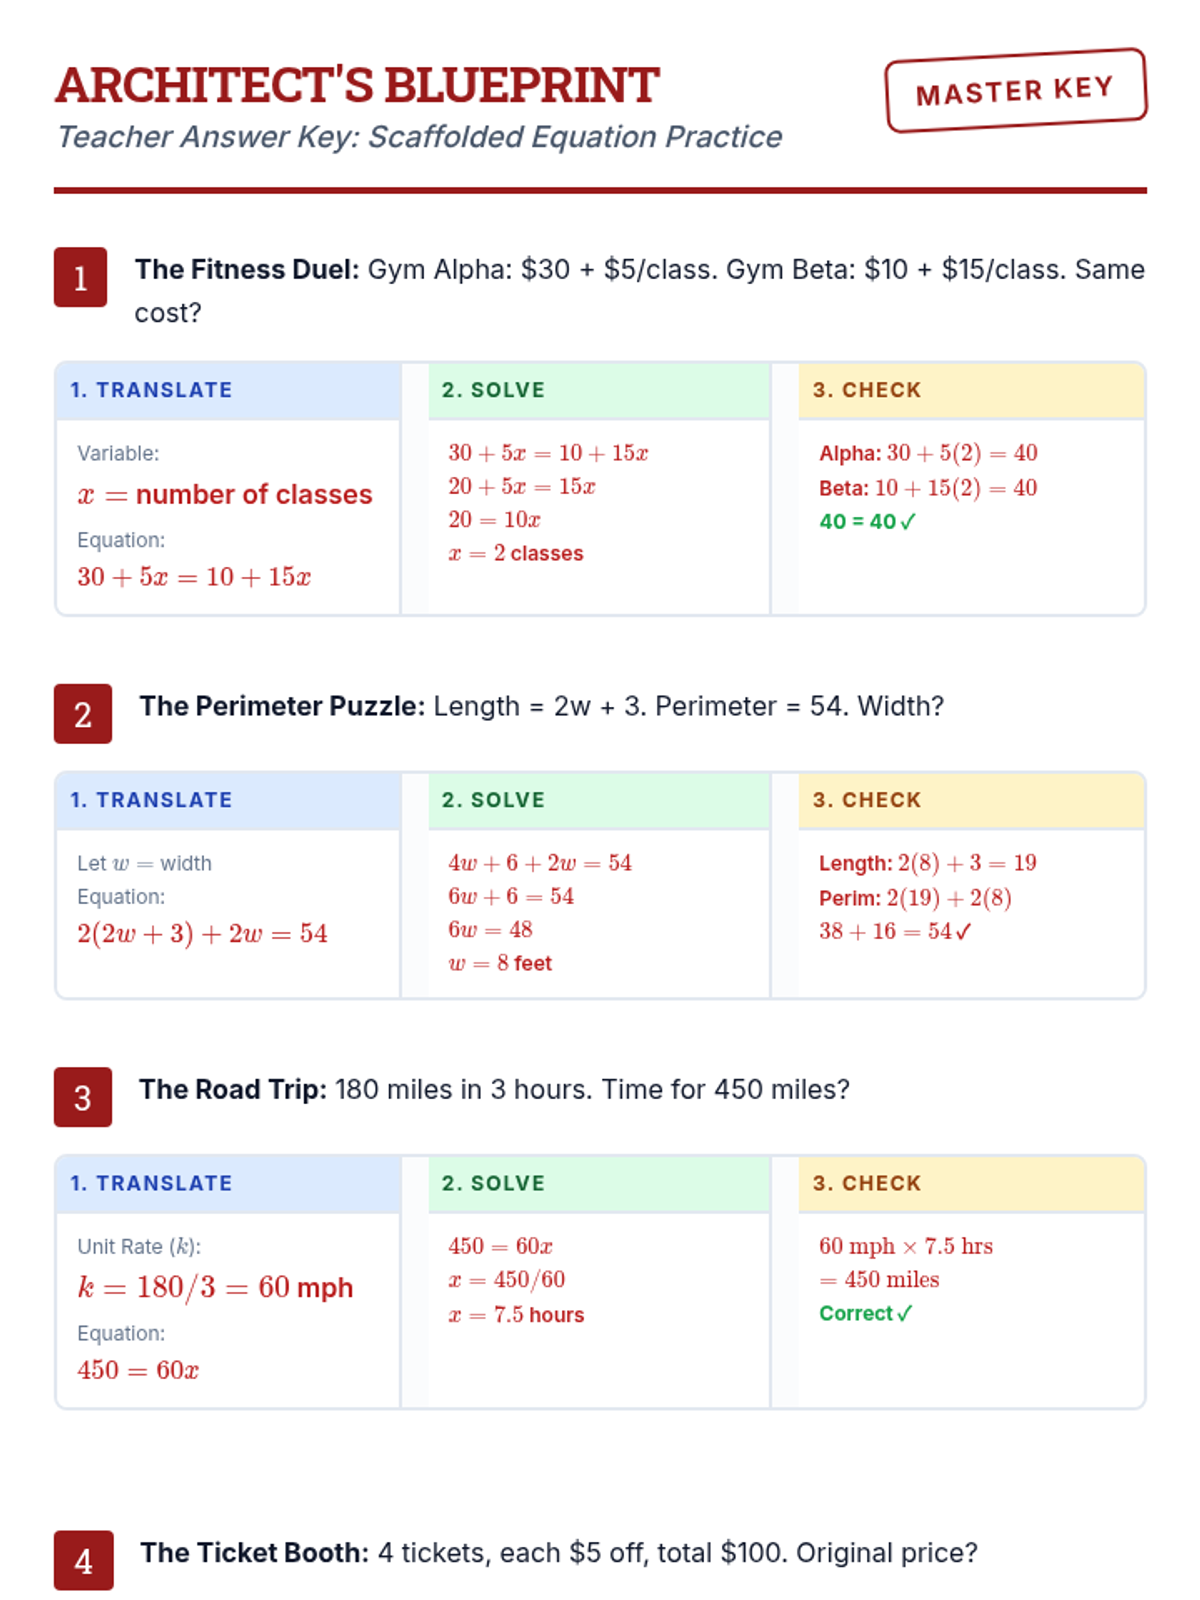
Task: Click the Architect's Blueprint title
Action: click(357, 85)
